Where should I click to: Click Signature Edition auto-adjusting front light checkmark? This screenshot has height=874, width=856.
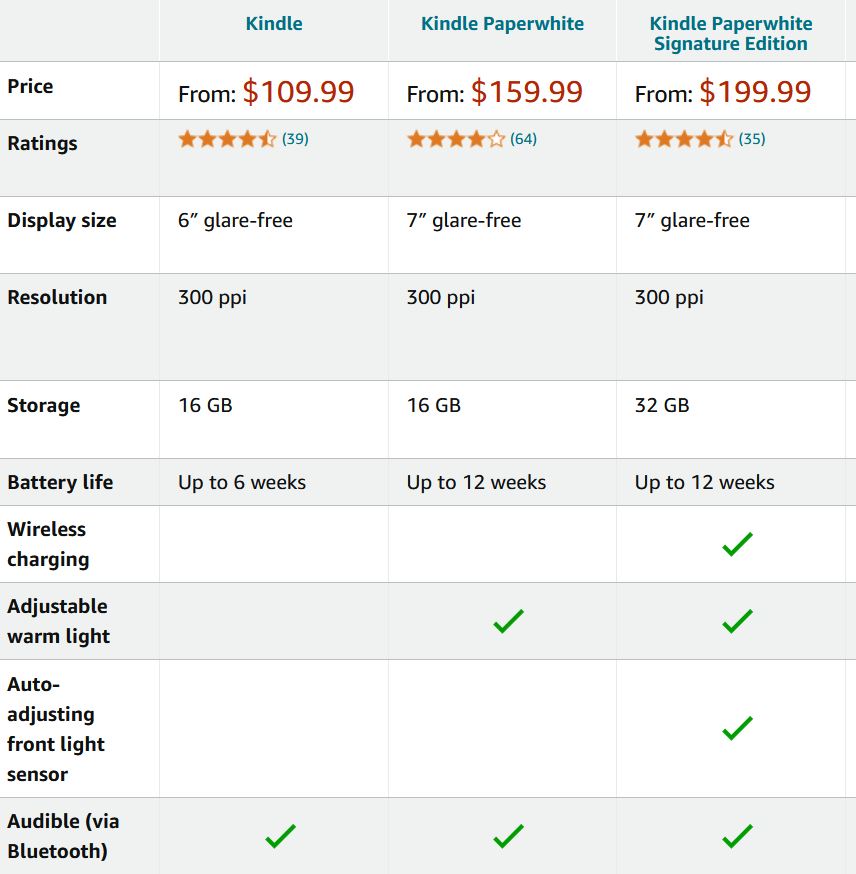click(x=737, y=729)
